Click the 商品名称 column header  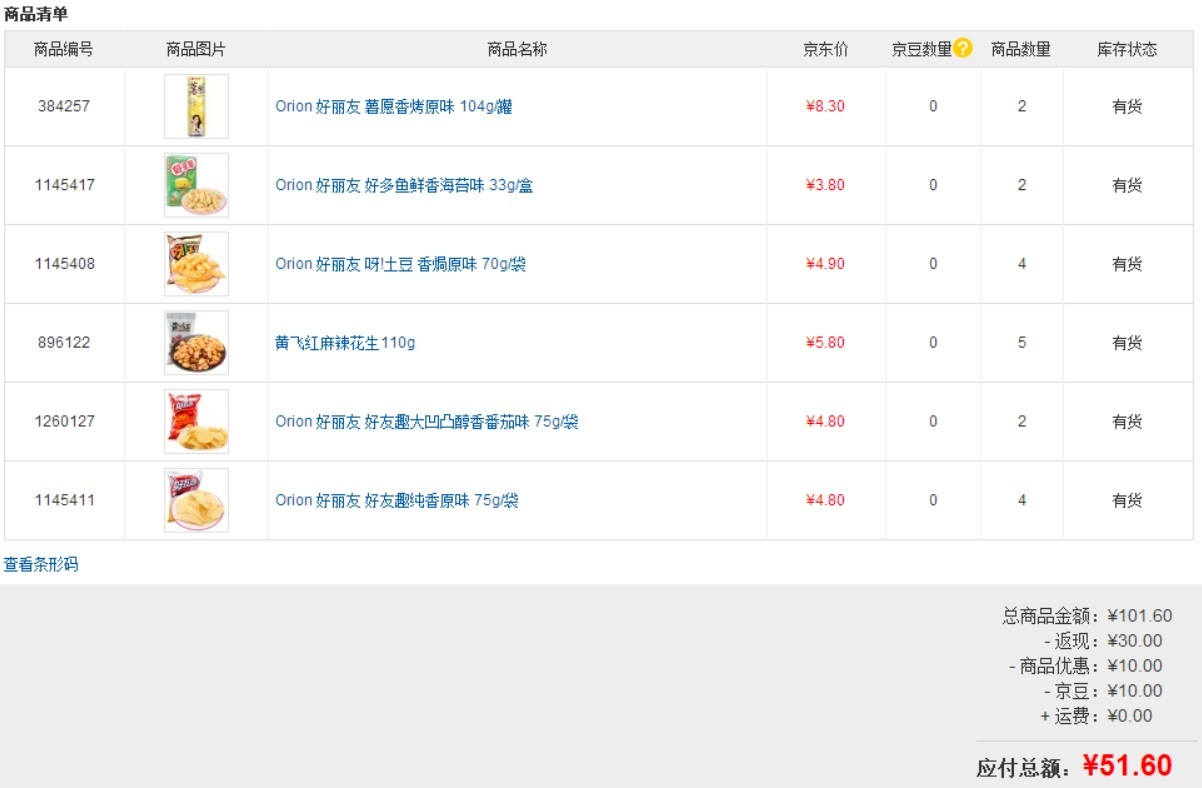(517, 49)
